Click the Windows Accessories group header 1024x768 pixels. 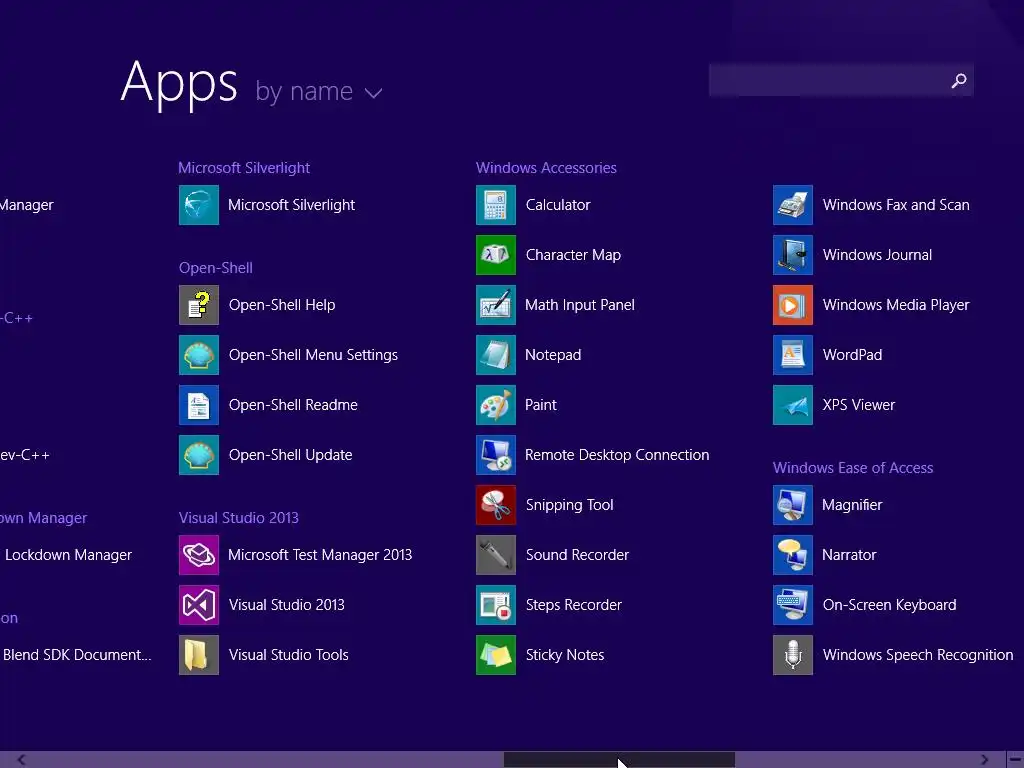tap(546, 168)
